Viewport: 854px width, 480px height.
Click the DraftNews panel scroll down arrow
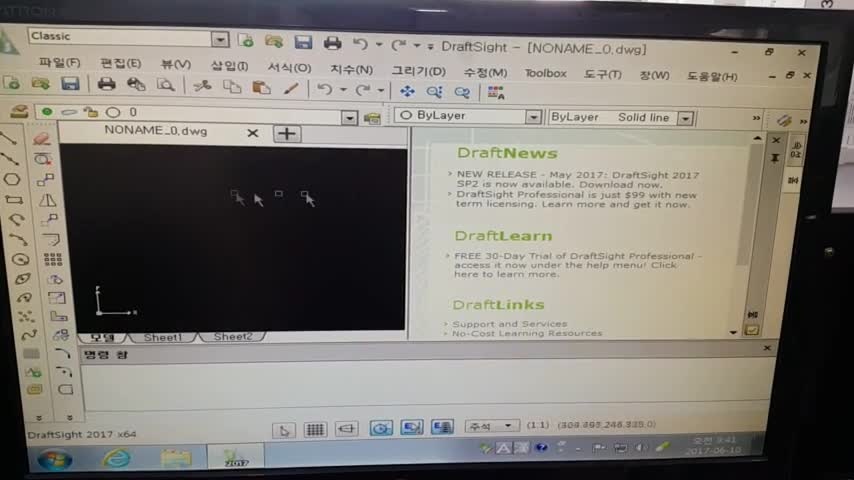tap(734, 332)
